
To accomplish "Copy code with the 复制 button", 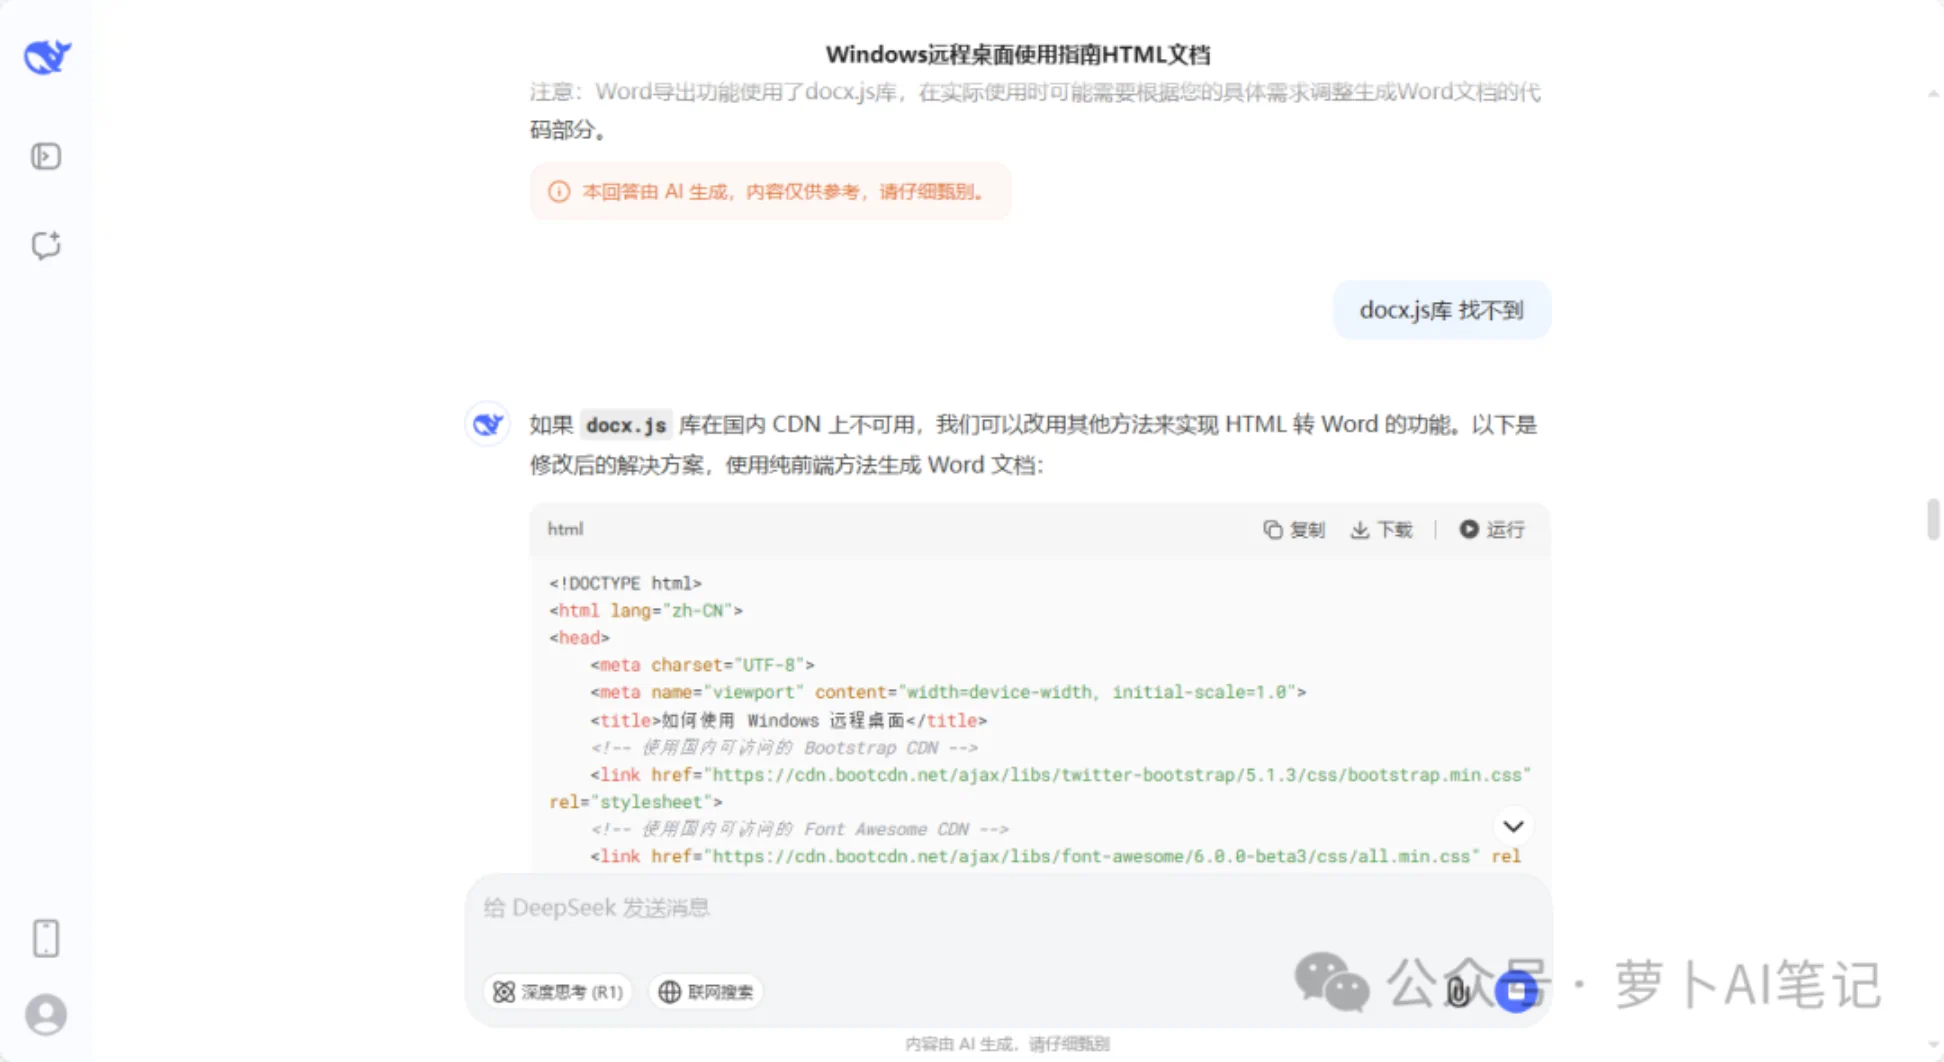I will click(x=1294, y=529).
